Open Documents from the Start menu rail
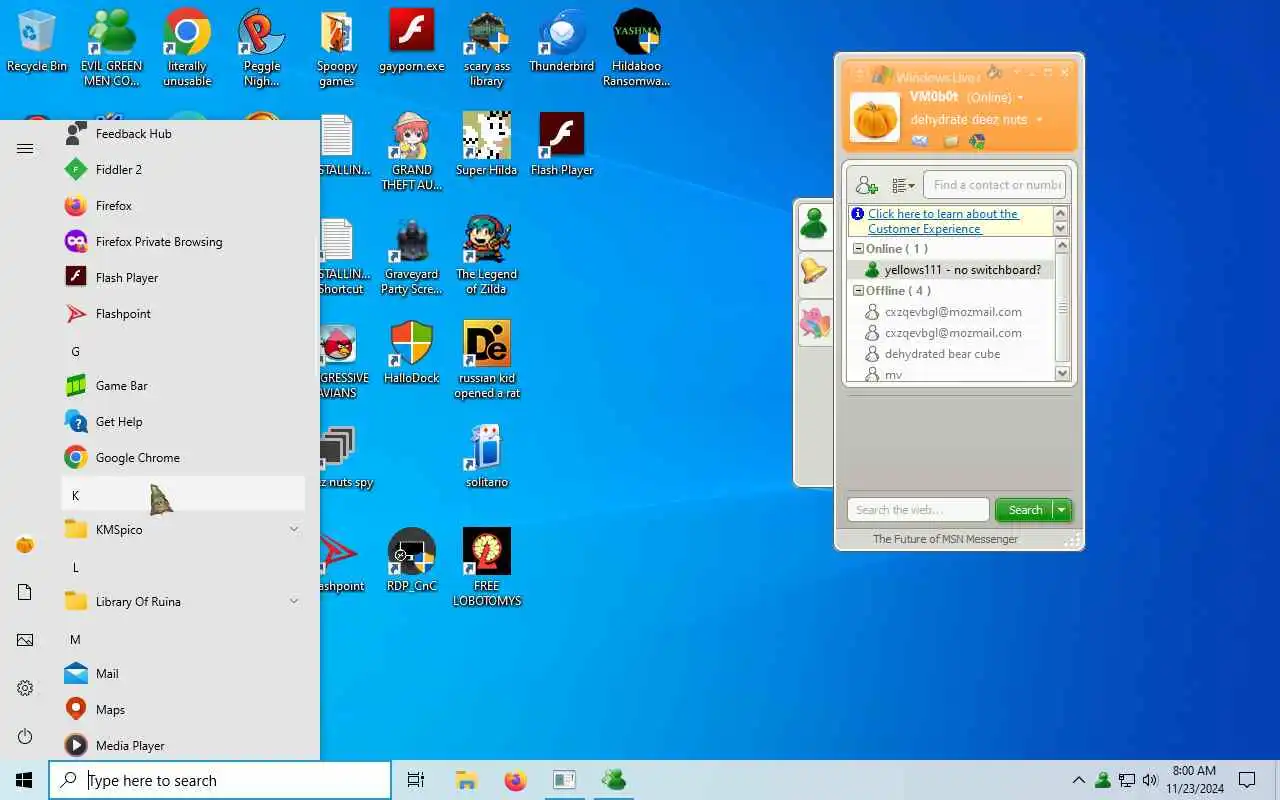The image size is (1280, 800). point(25,593)
